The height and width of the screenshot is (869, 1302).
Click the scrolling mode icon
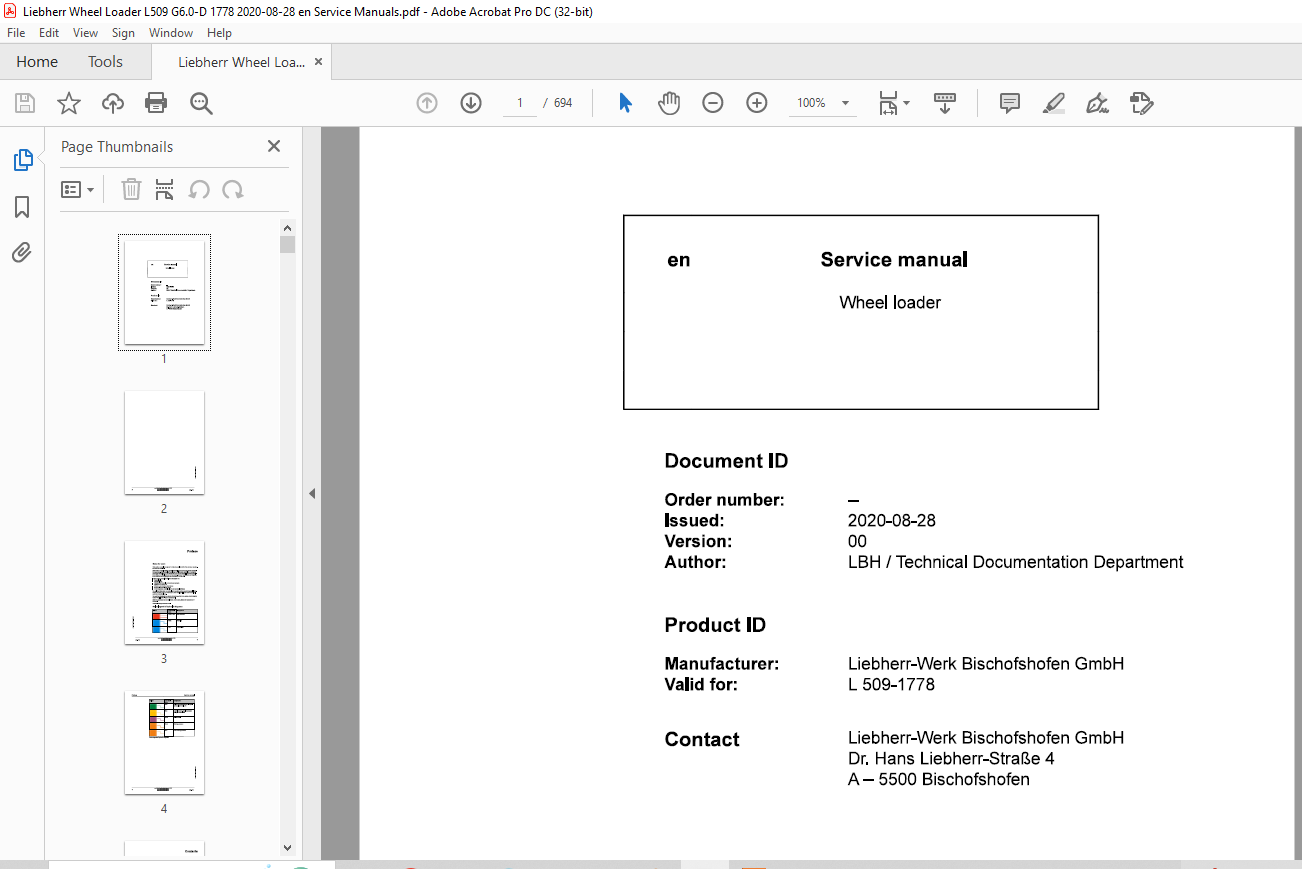point(945,103)
